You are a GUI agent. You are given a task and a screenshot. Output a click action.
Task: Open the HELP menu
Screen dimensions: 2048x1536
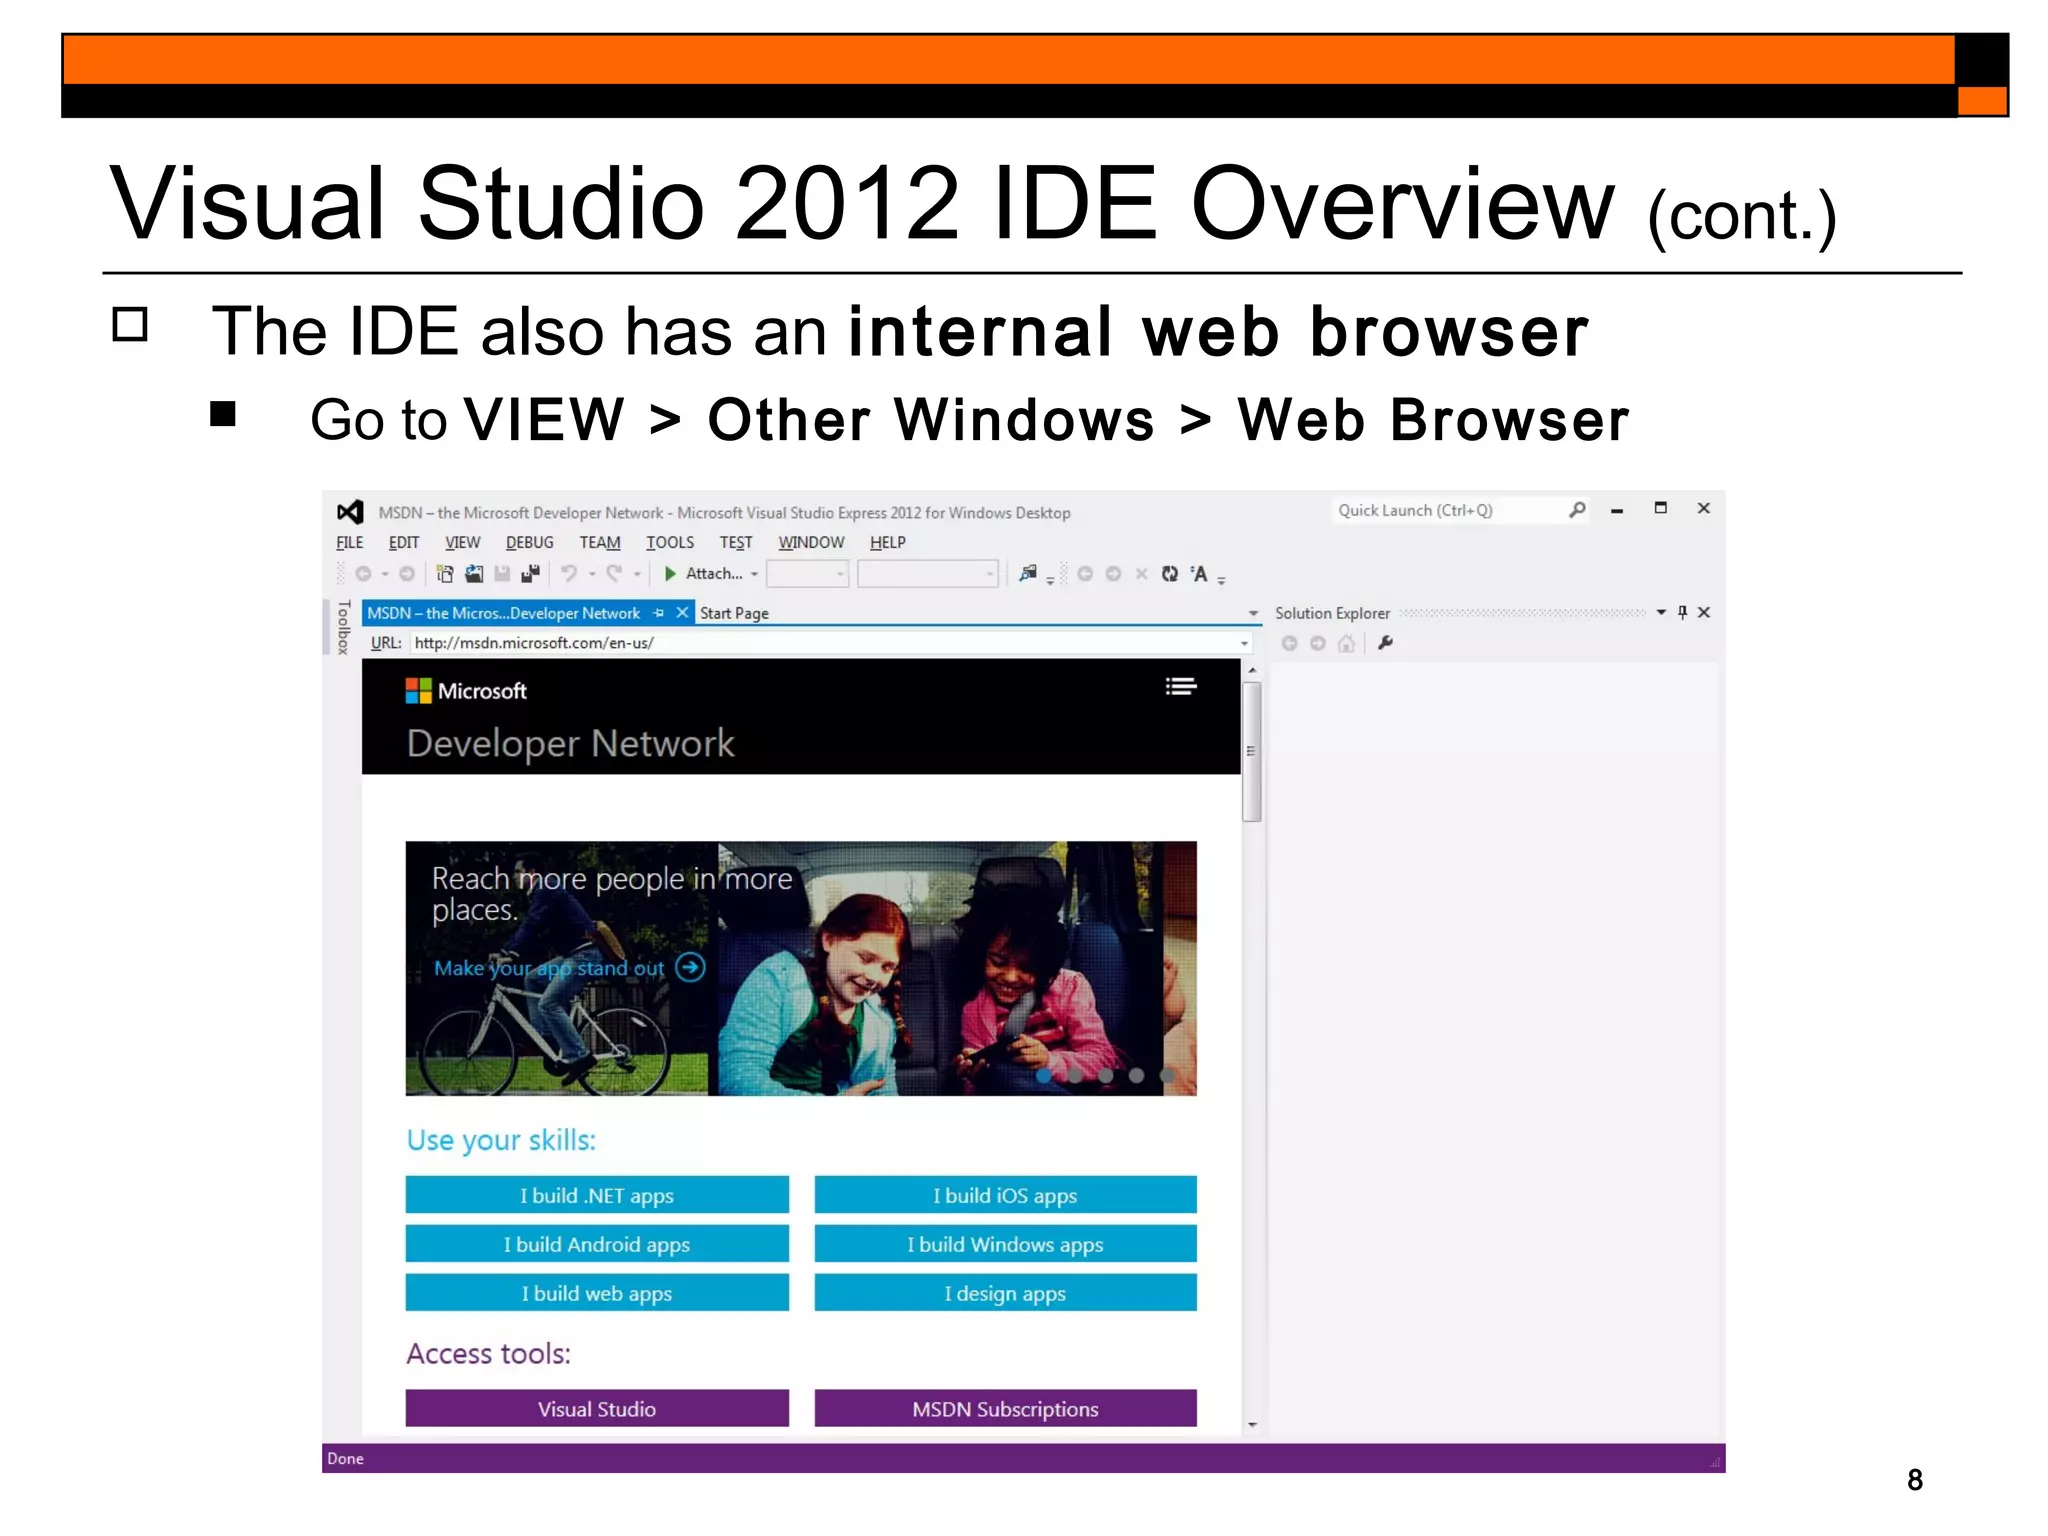pyautogui.click(x=888, y=542)
